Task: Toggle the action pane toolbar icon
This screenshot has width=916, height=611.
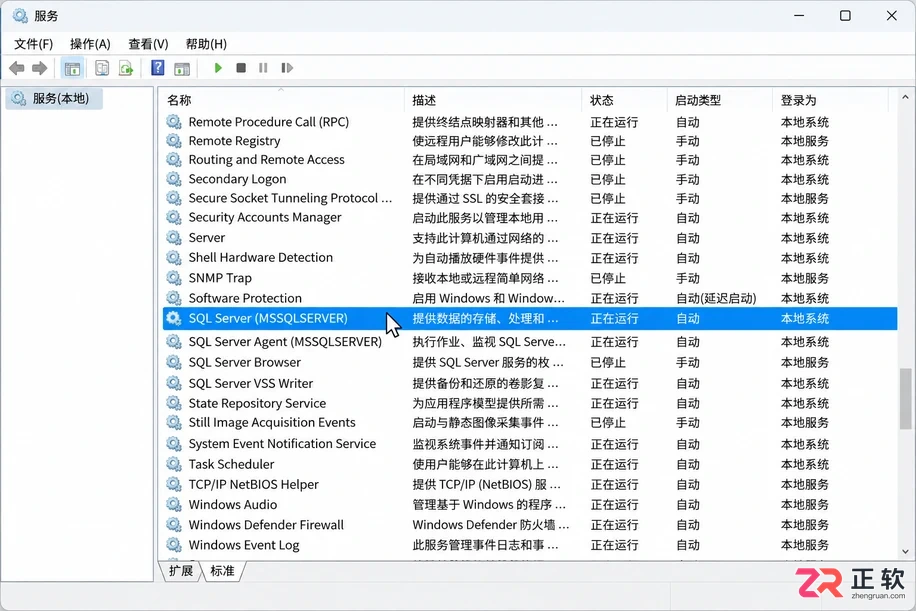Action: coord(182,68)
